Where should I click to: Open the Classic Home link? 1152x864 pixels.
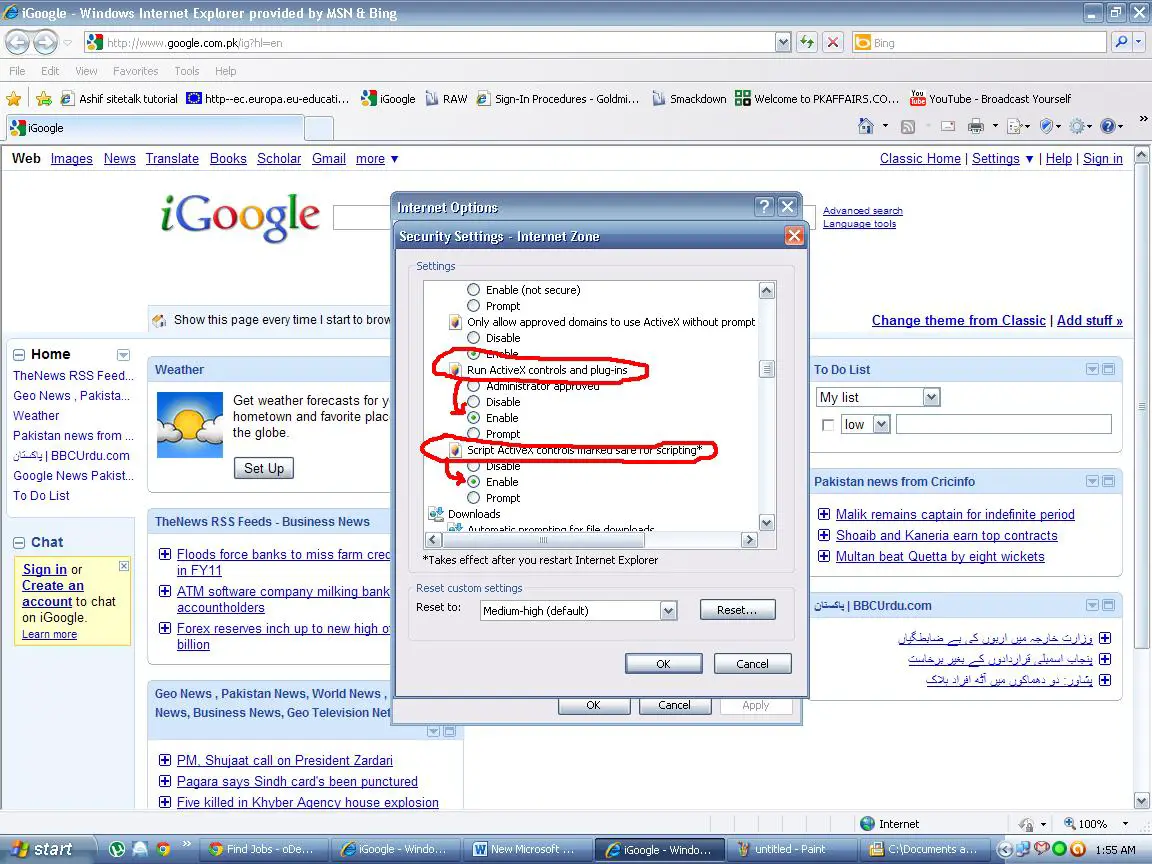point(920,159)
